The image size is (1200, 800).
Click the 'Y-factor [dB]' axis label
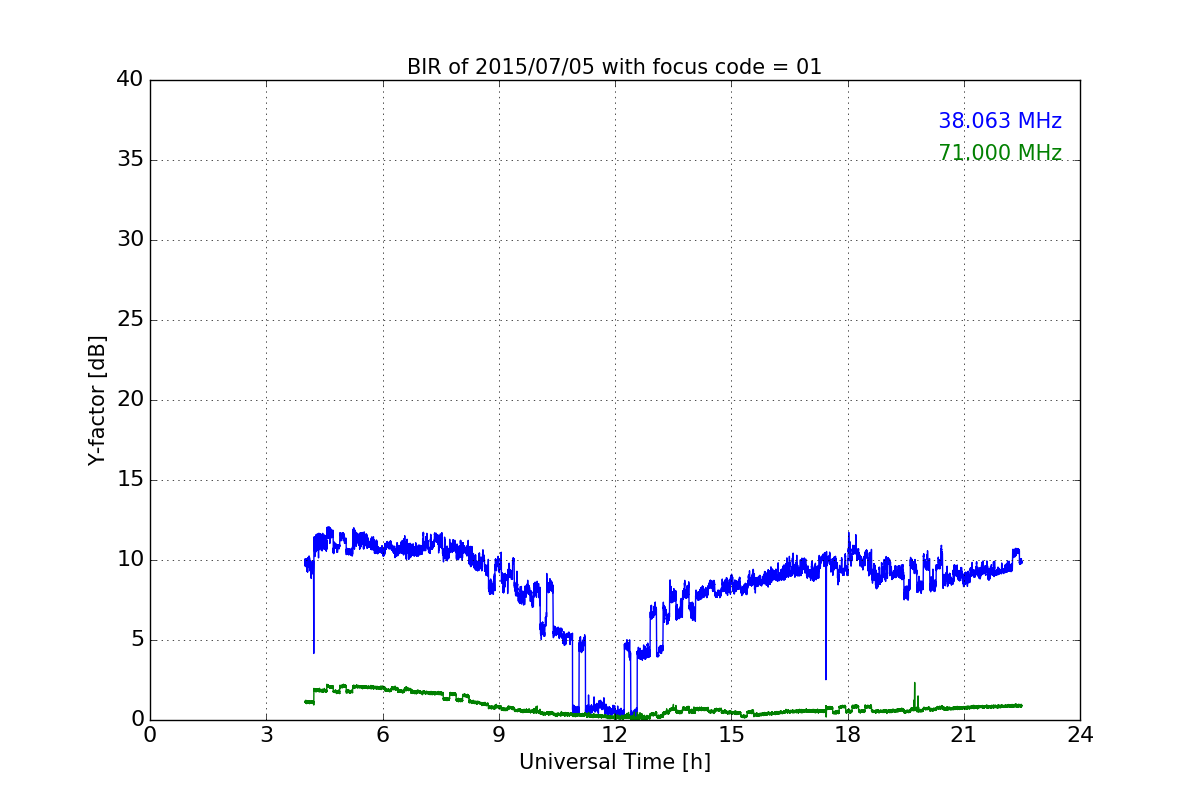point(97,400)
